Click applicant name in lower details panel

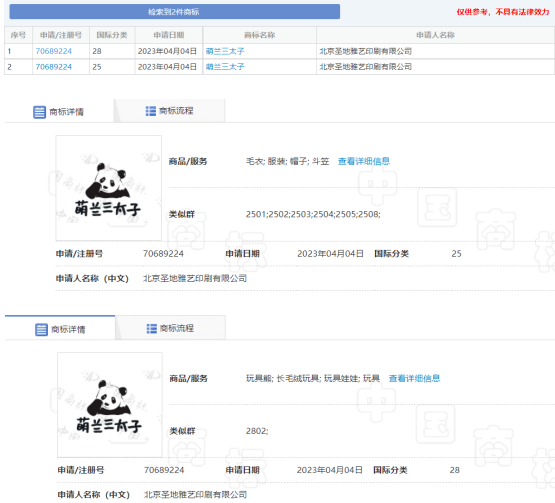pyautogui.click(x=195, y=495)
